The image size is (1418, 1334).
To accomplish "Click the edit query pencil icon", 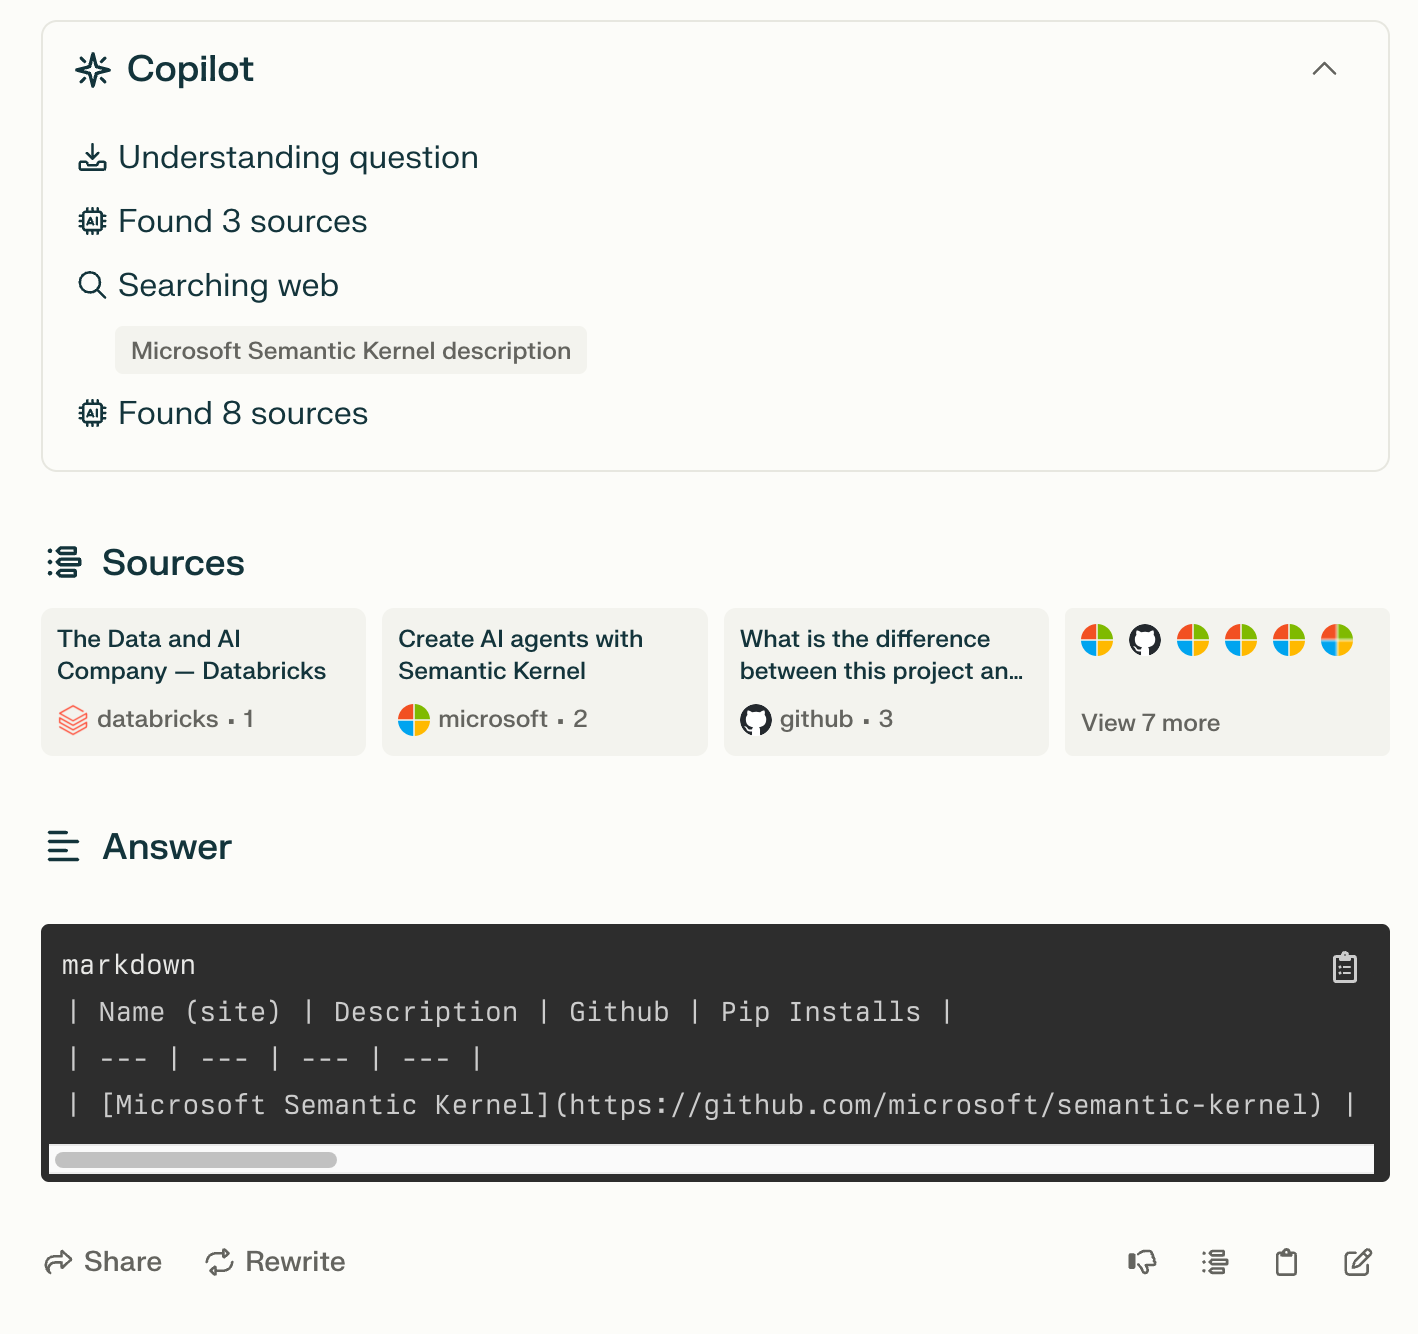I will [1357, 1262].
